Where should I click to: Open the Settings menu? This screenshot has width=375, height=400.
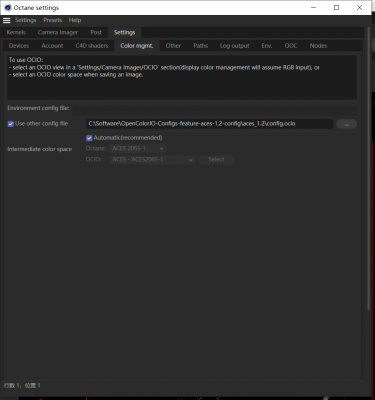click(25, 20)
